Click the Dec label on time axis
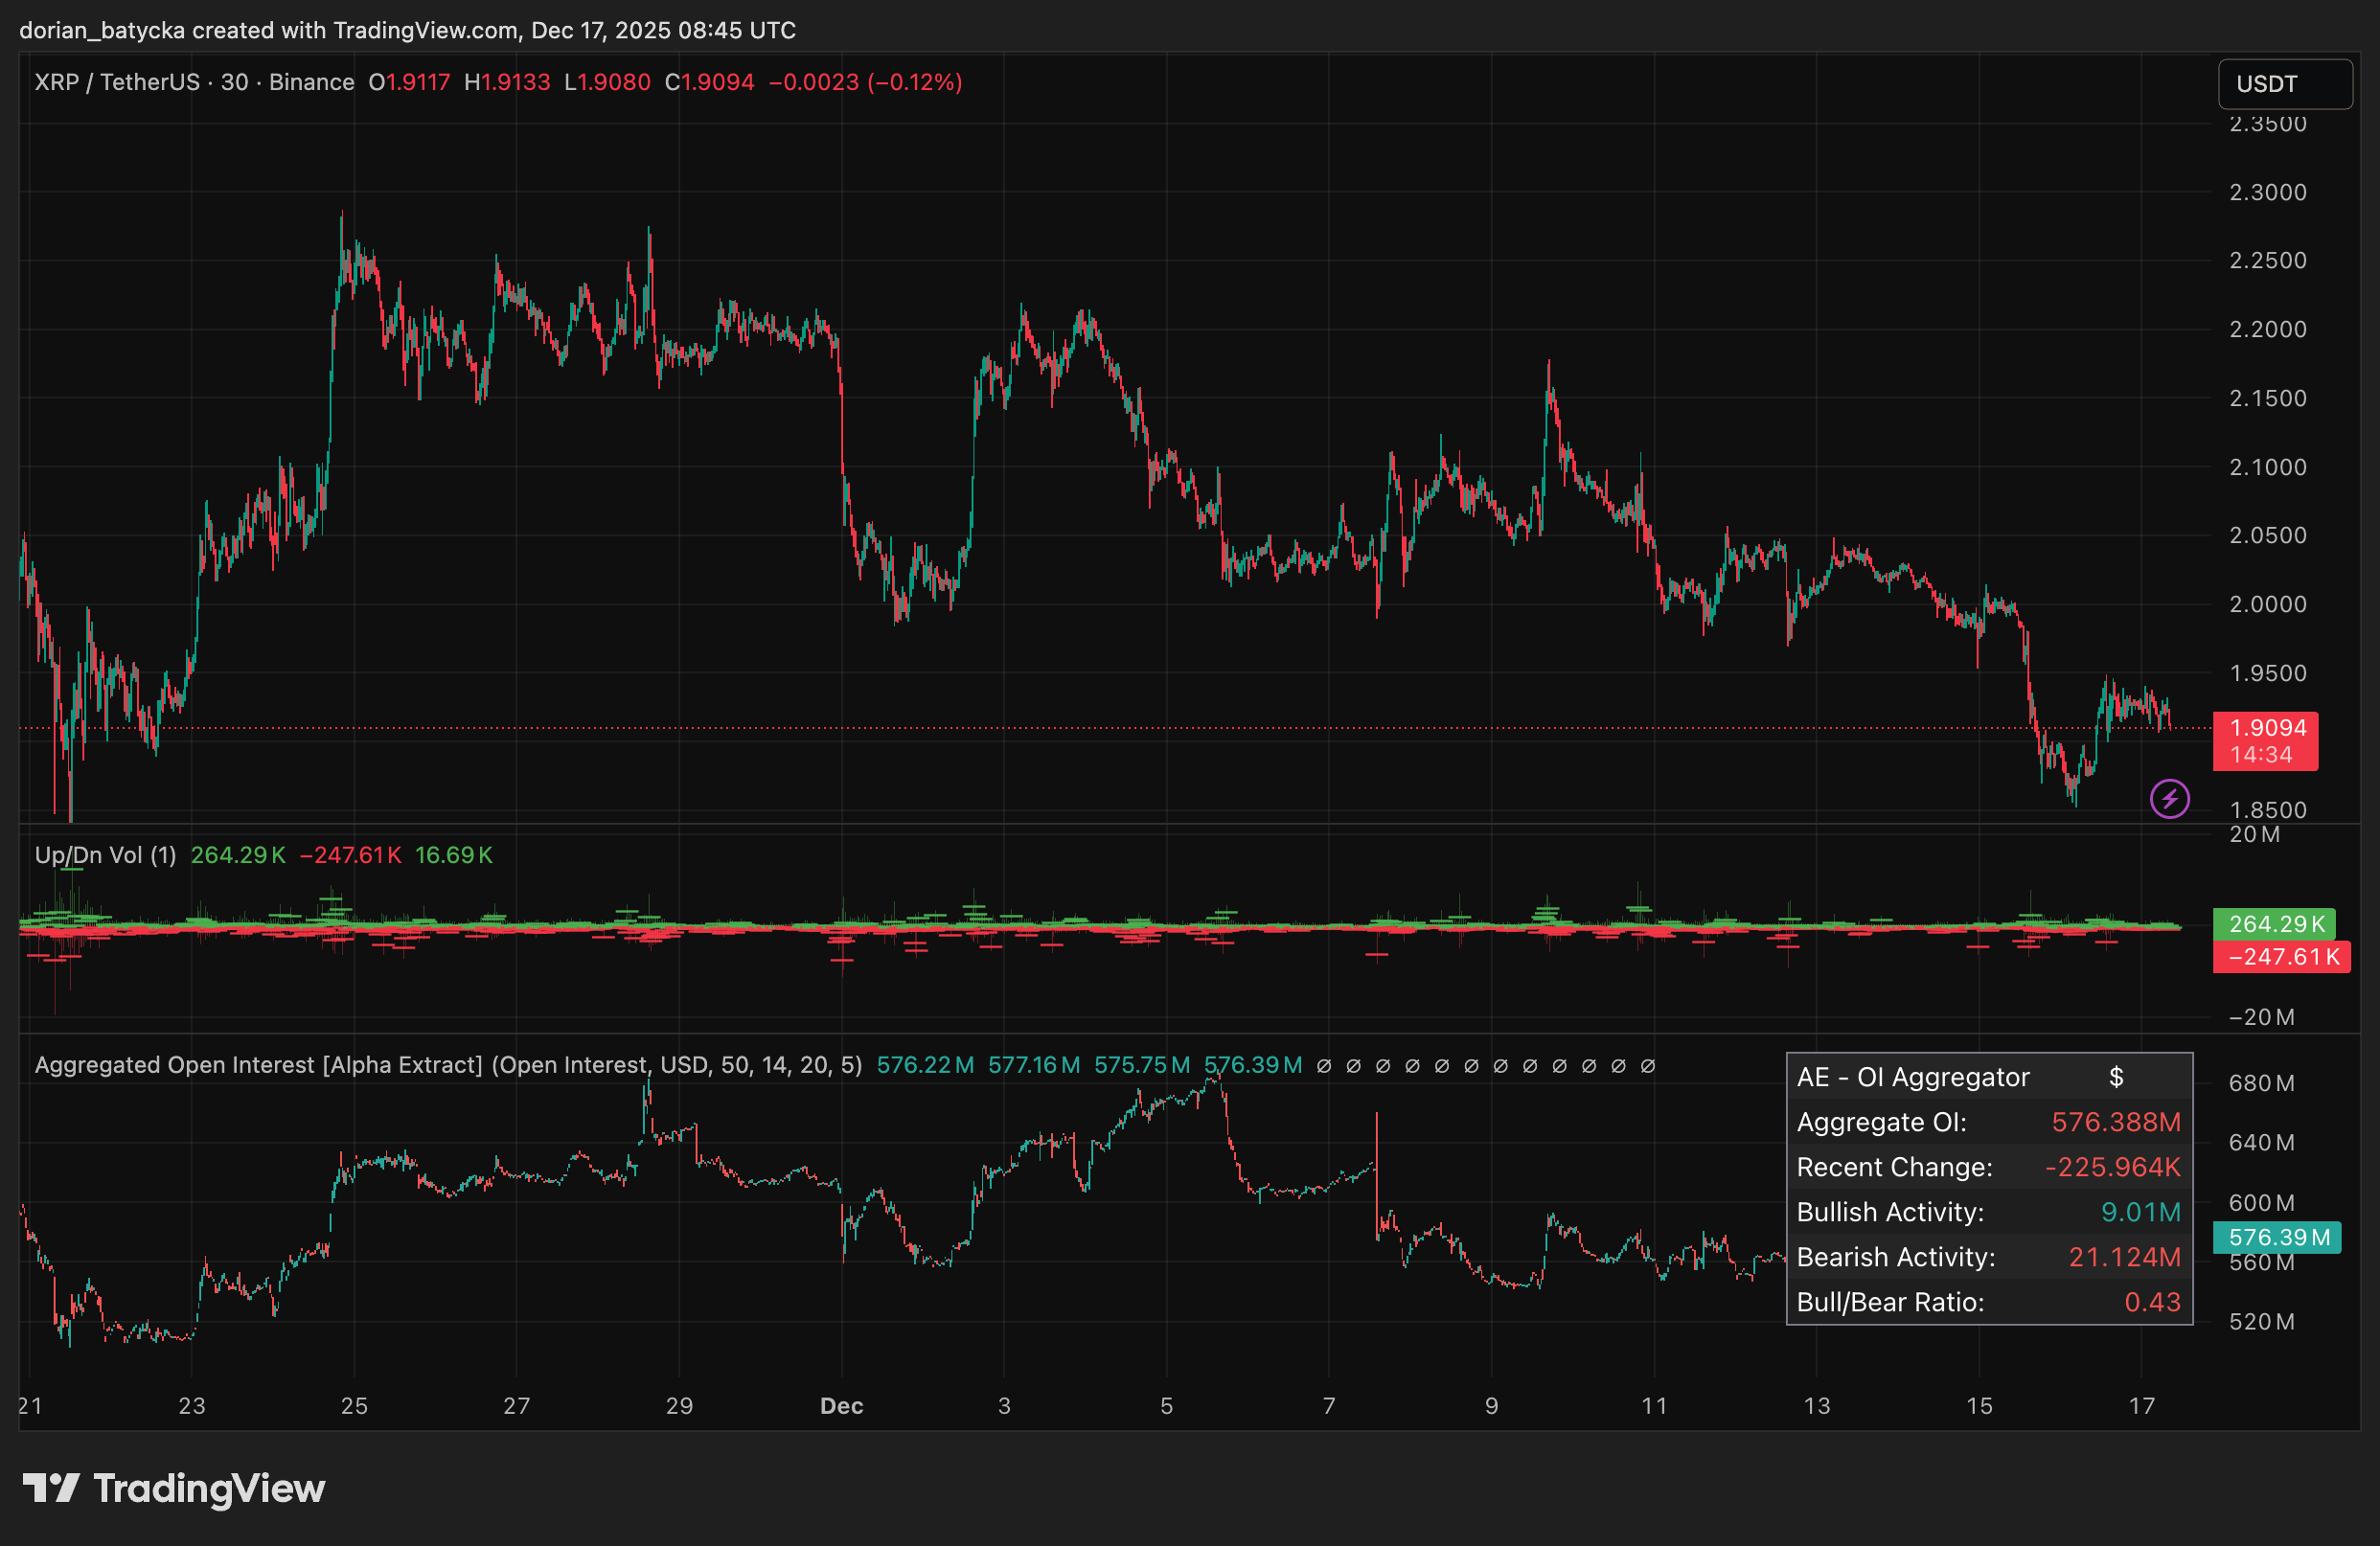The image size is (2380, 1546). [x=841, y=1405]
